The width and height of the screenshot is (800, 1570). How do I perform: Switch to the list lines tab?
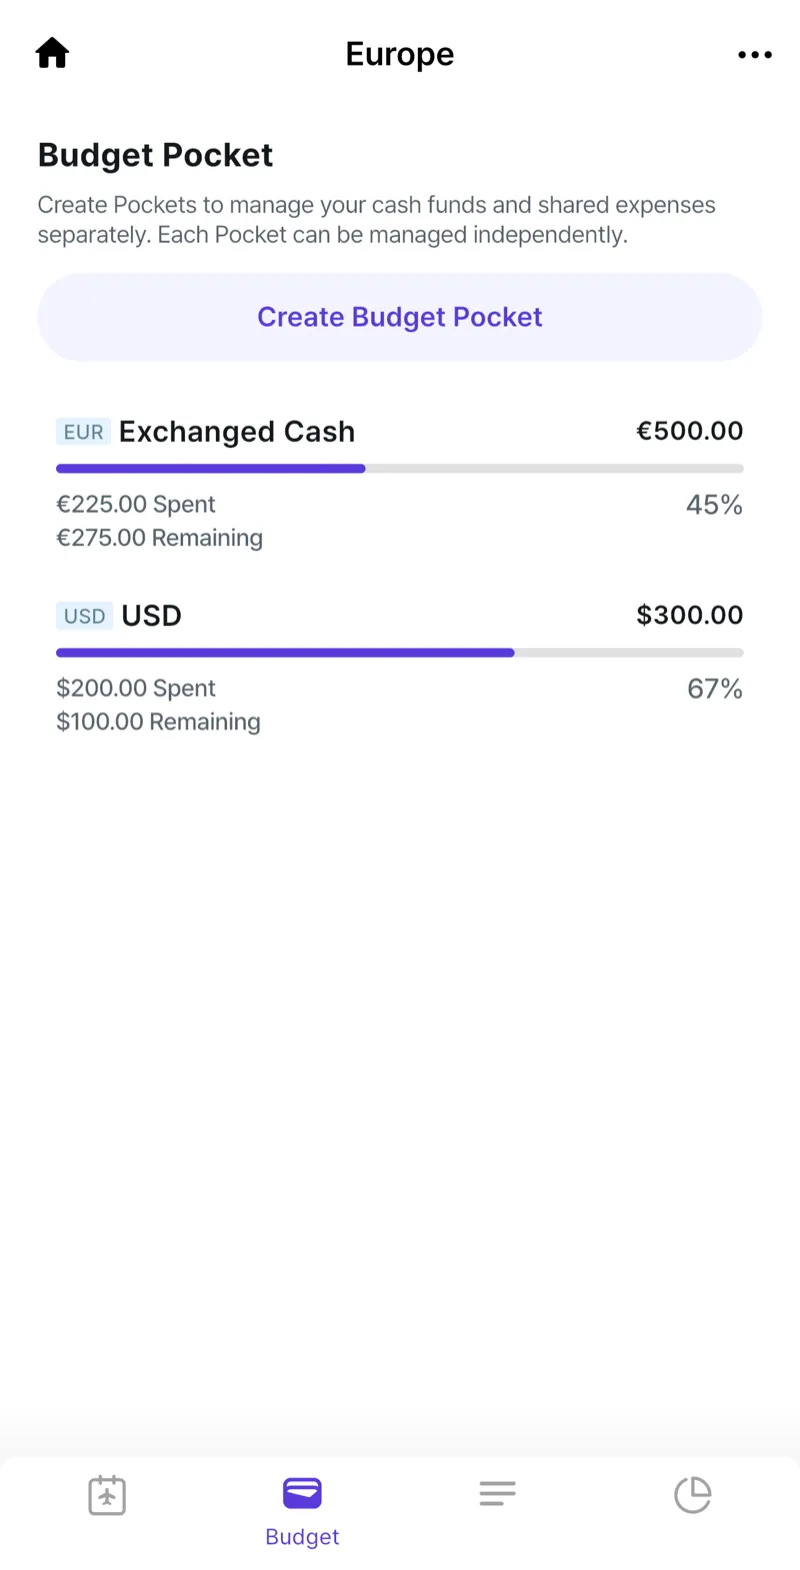click(x=497, y=1495)
